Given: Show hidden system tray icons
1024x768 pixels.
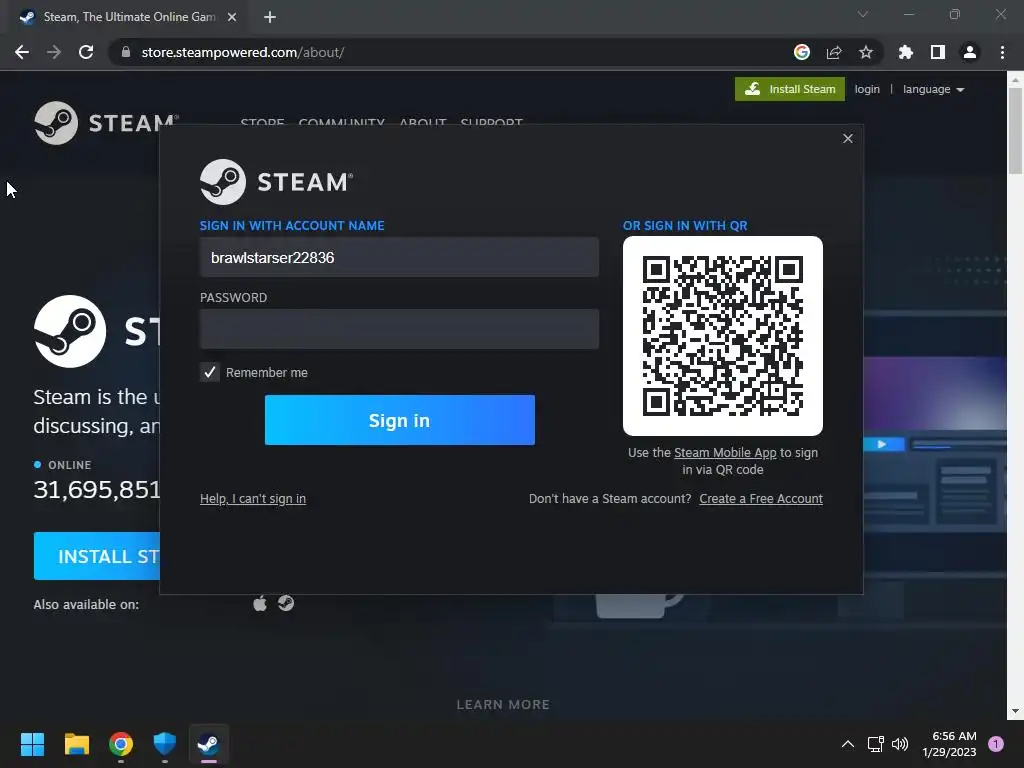Looking at the screenshot, I should (848, 744).
